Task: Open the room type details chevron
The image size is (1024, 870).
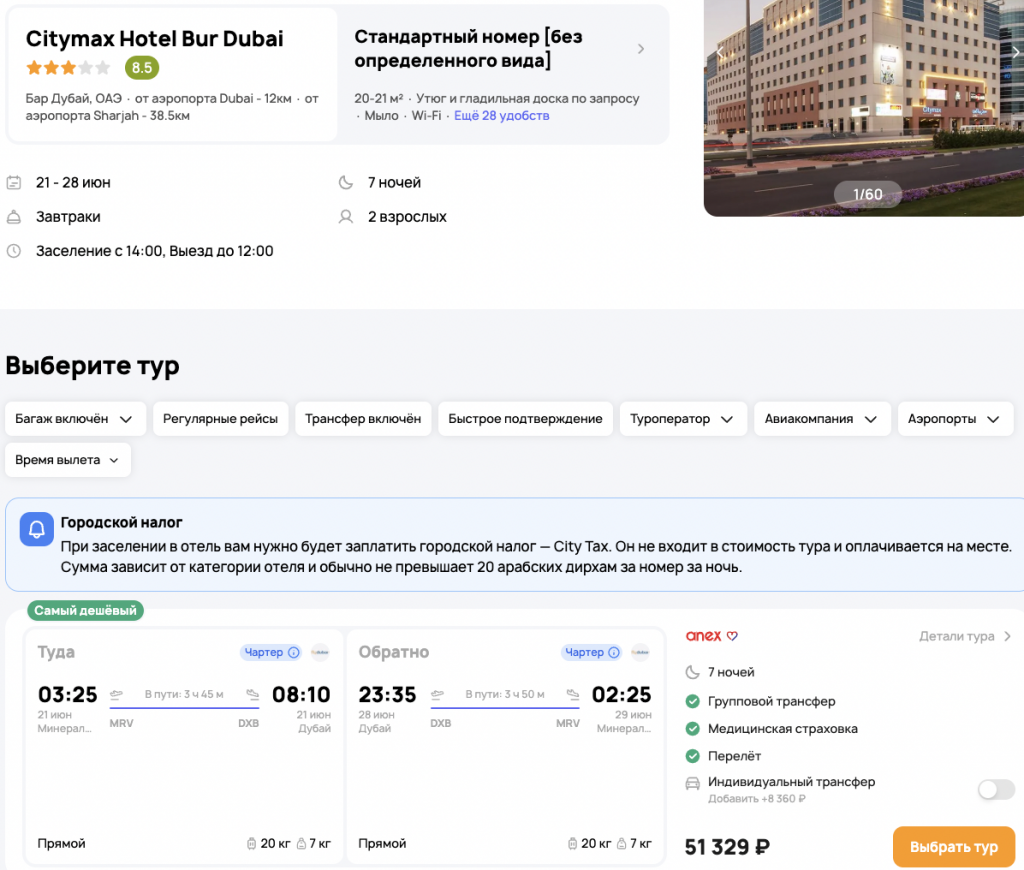Action: click(641, 49)
